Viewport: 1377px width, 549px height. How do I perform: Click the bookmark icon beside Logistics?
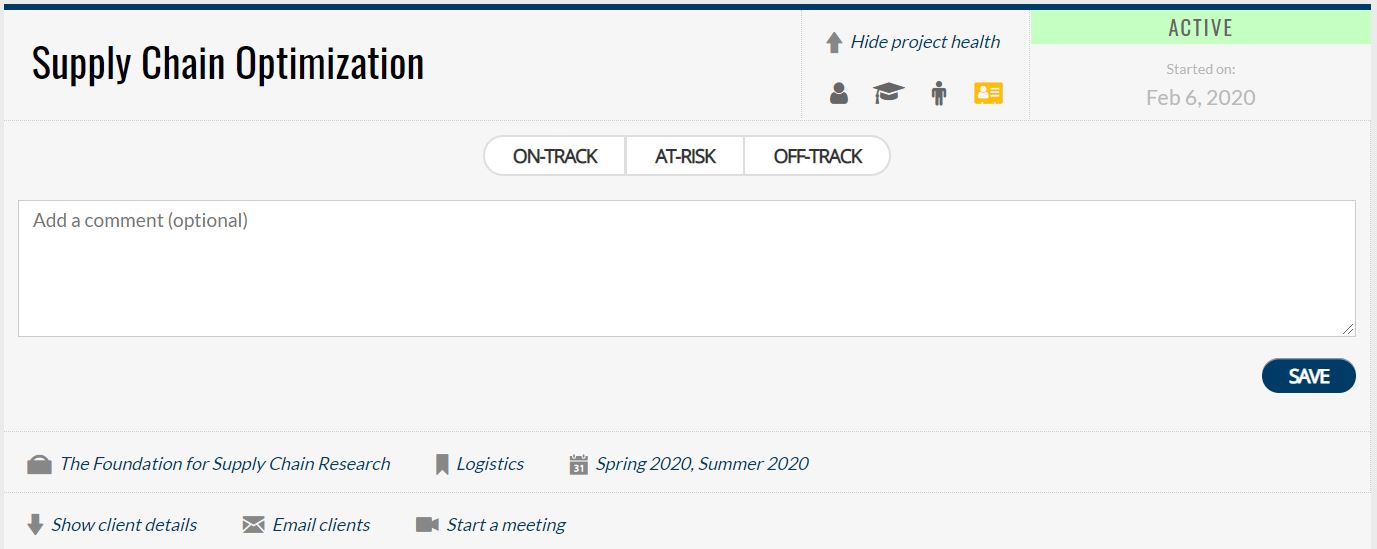coord(442,464)
